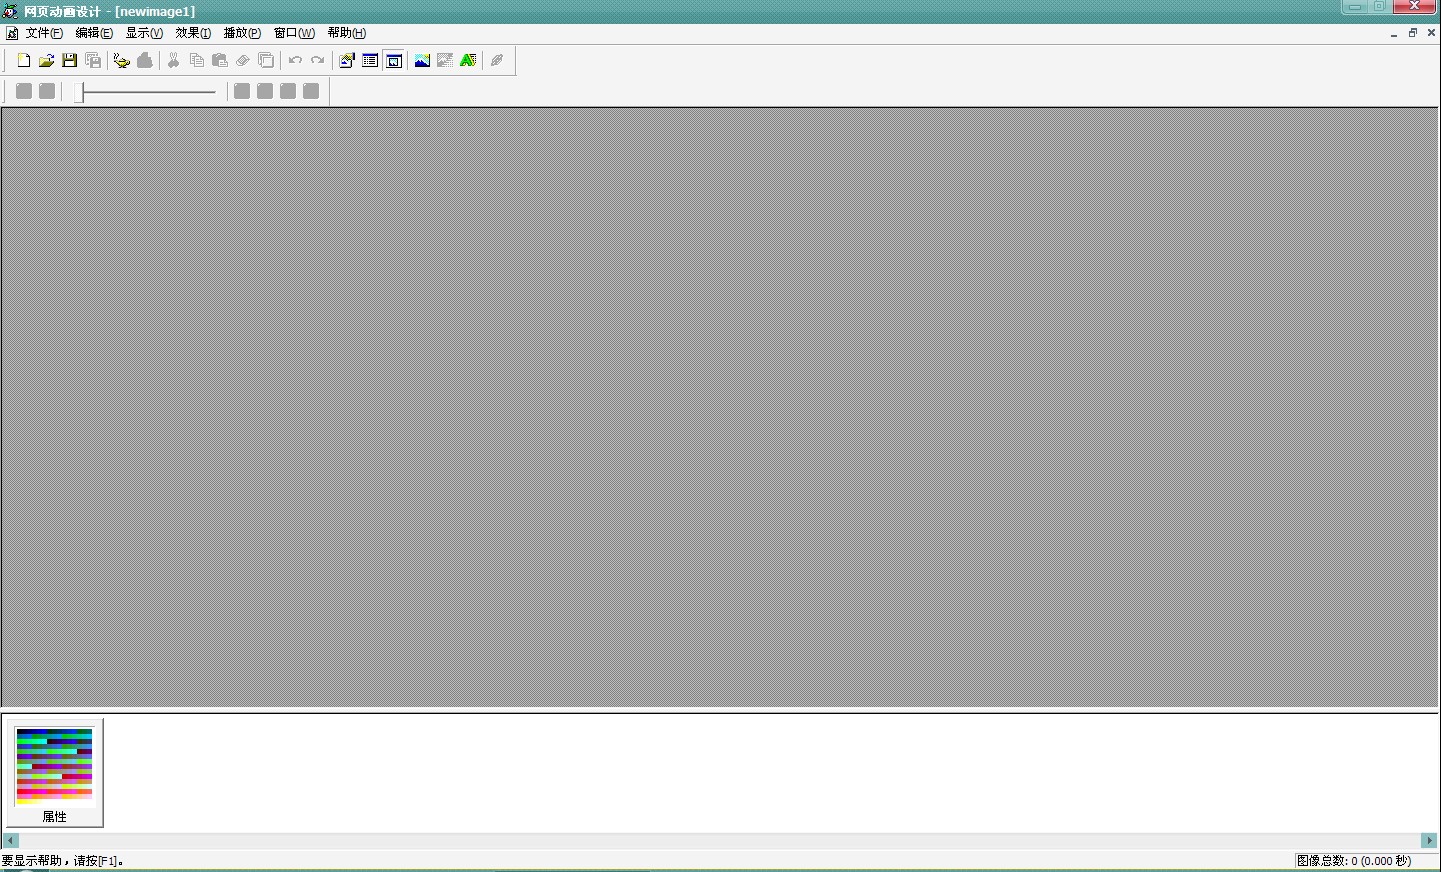Save the file with the floppy disk icon
1441x872 pixels.
(69, 61)
